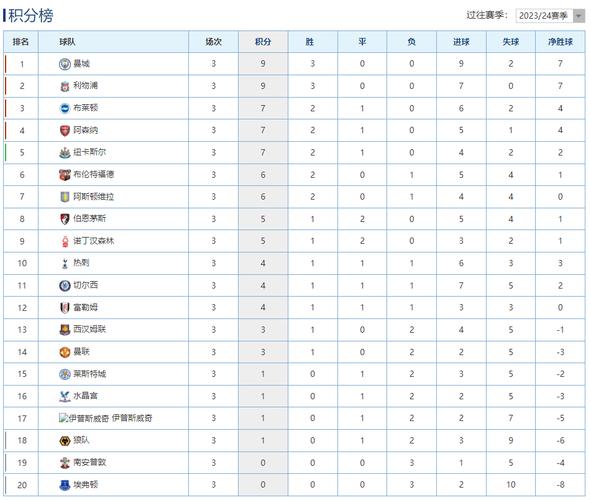
Task: Click the Arsenal crest icon
Action: pos(65,131)
